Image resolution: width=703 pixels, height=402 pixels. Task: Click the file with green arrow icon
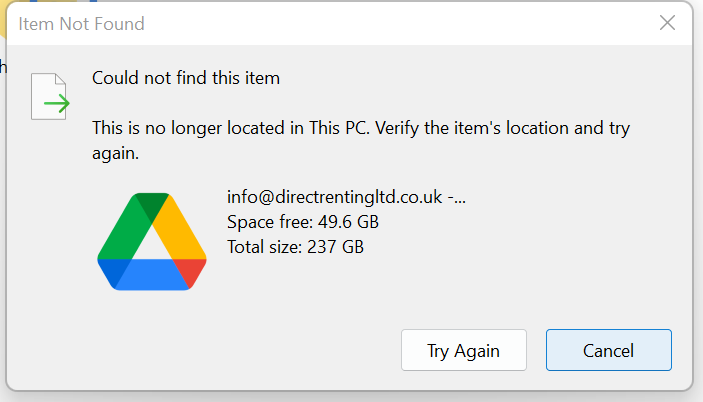[50, 96]
